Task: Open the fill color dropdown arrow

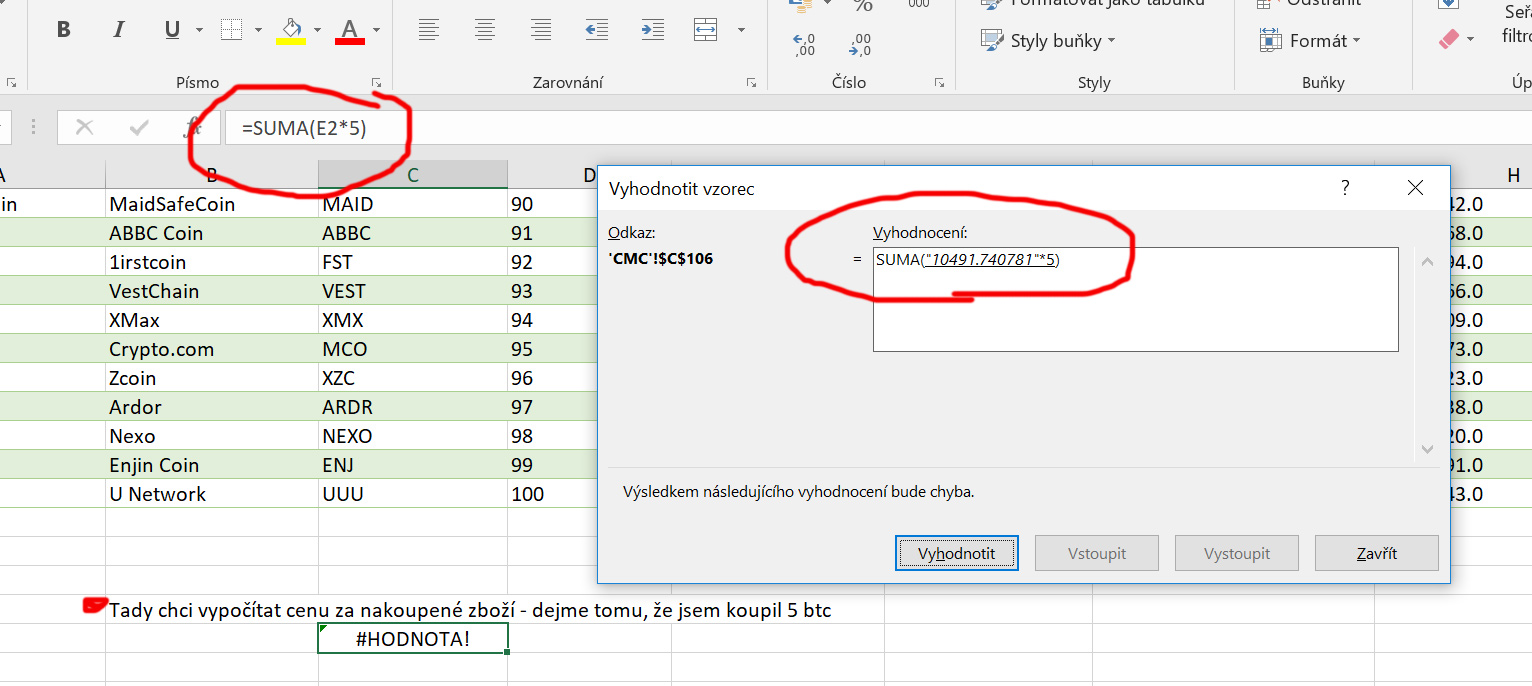Action: (x=316, y=30)
